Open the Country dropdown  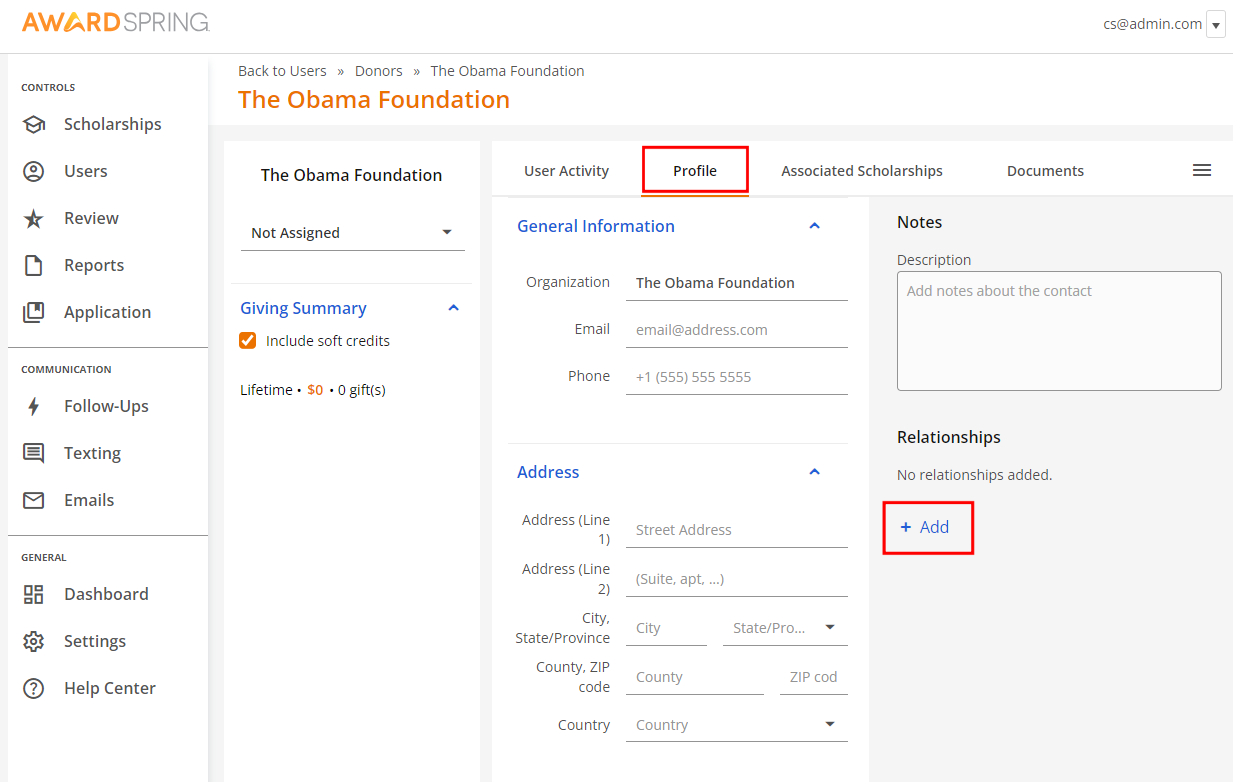point(830,724)
